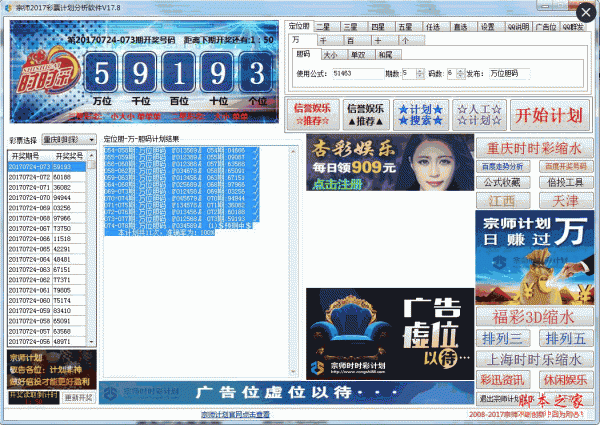Click the 排列五 button
Viewport: 600px width, 425px height.
[566, 339]
